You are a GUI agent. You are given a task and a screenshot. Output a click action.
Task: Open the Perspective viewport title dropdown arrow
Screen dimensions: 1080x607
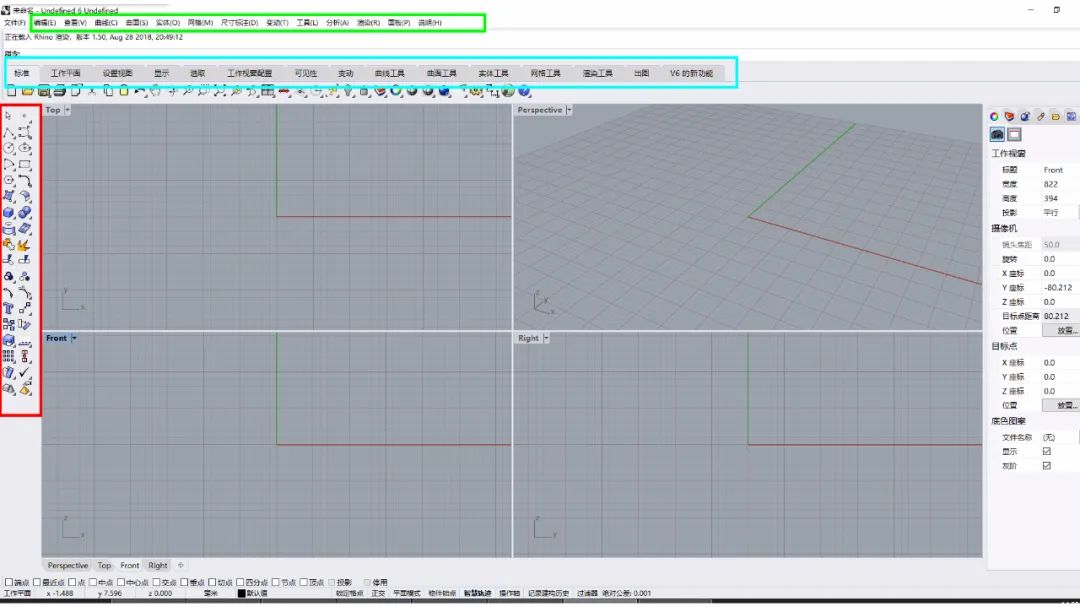pyautogui.click(x=569, y=110)
